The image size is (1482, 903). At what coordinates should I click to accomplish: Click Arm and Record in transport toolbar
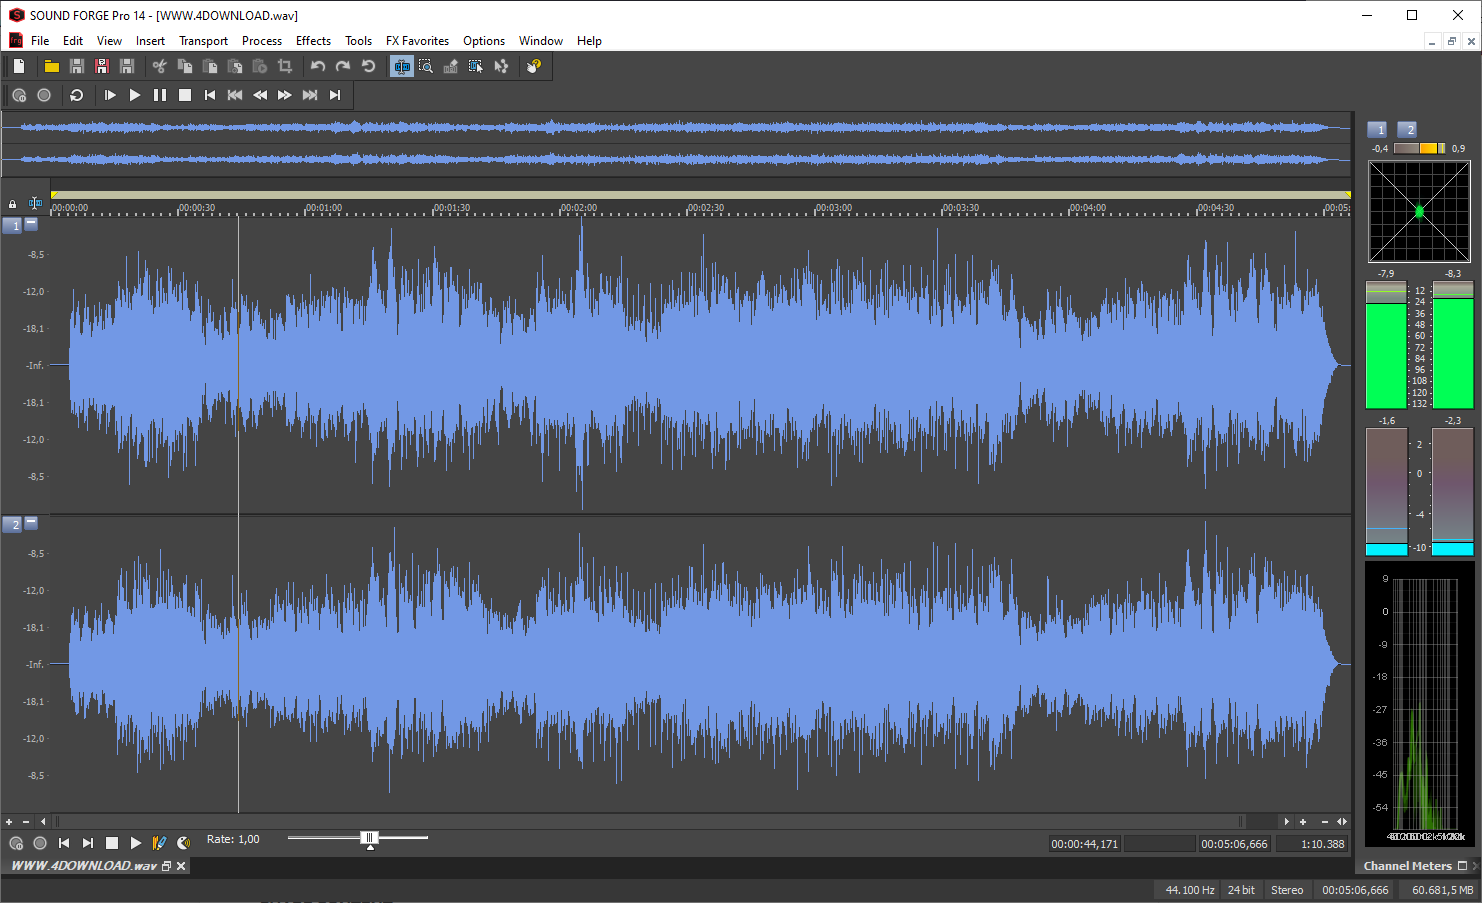click(19, 95)
